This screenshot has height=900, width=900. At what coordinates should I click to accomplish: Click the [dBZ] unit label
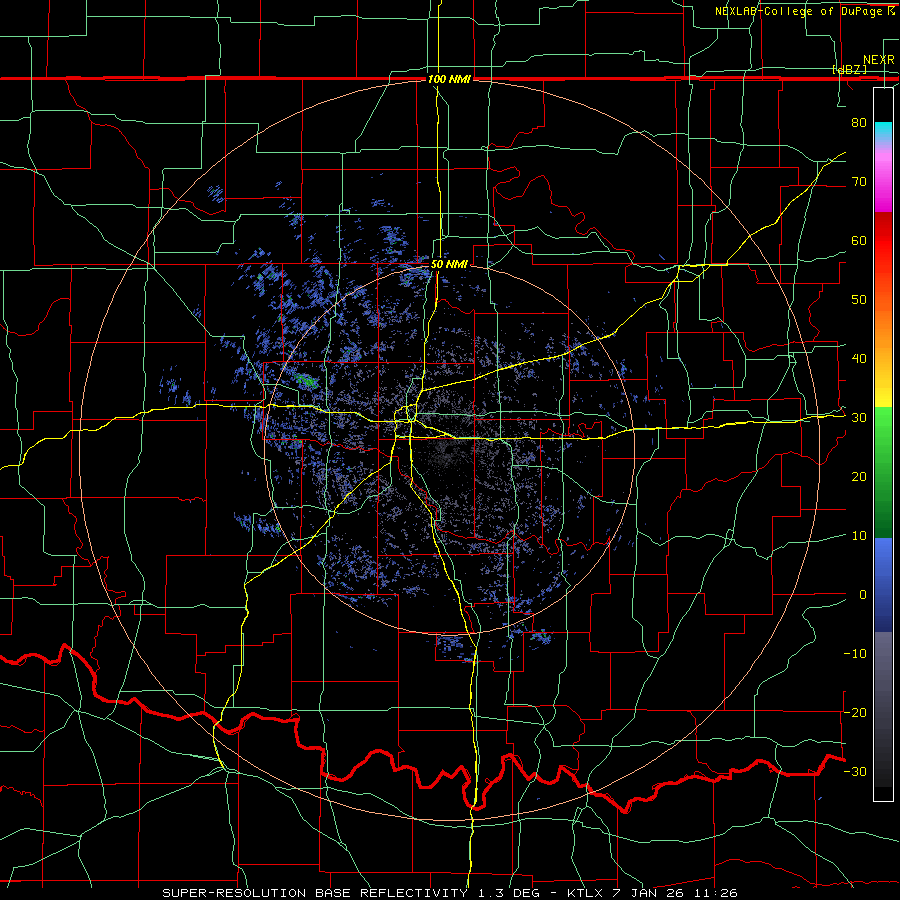(849, 69)
